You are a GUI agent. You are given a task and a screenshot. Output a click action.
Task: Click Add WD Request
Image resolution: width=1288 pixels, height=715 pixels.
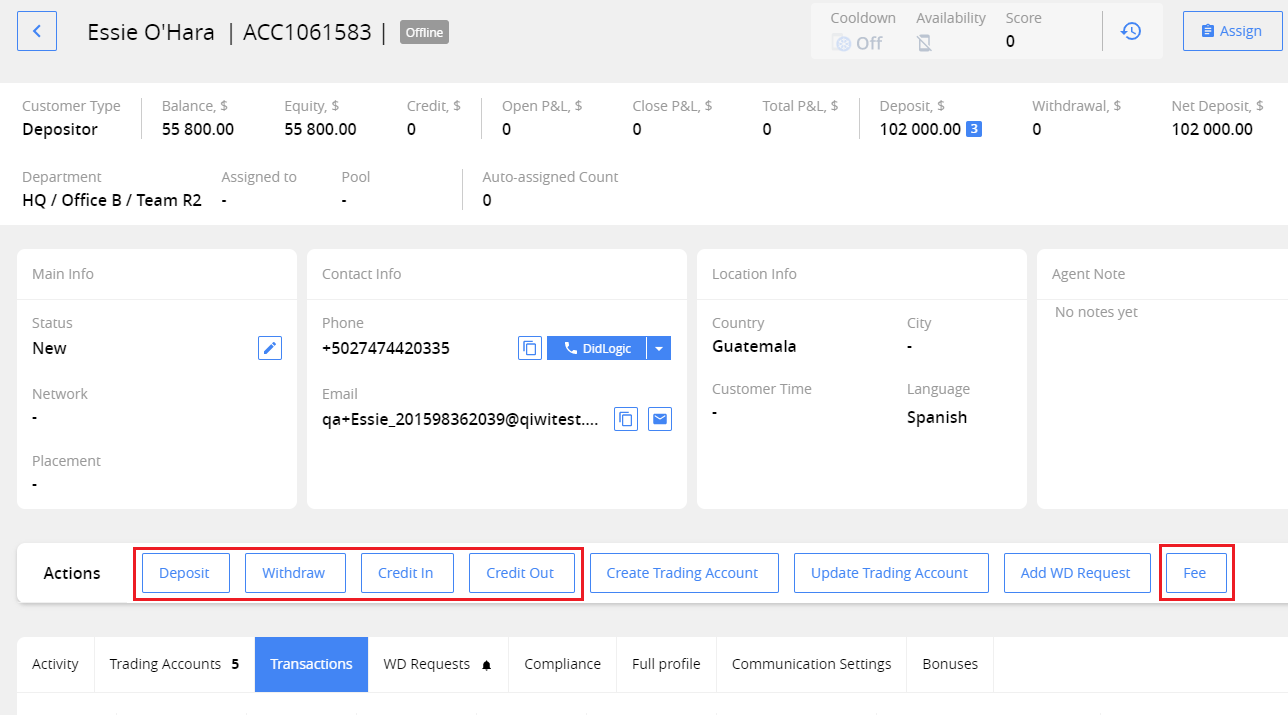1077,572
